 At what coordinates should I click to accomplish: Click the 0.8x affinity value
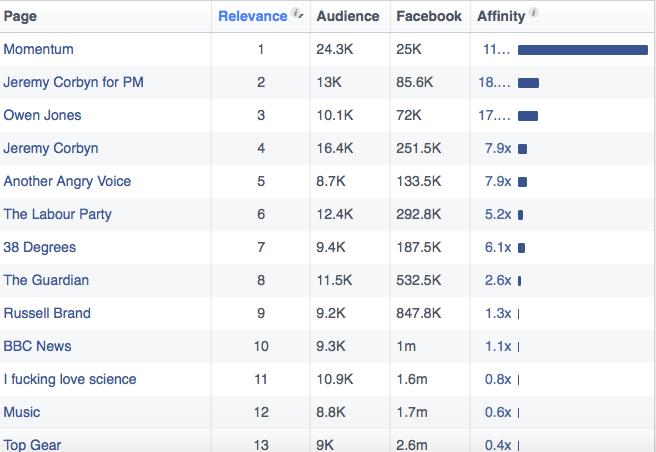(498, 379)
